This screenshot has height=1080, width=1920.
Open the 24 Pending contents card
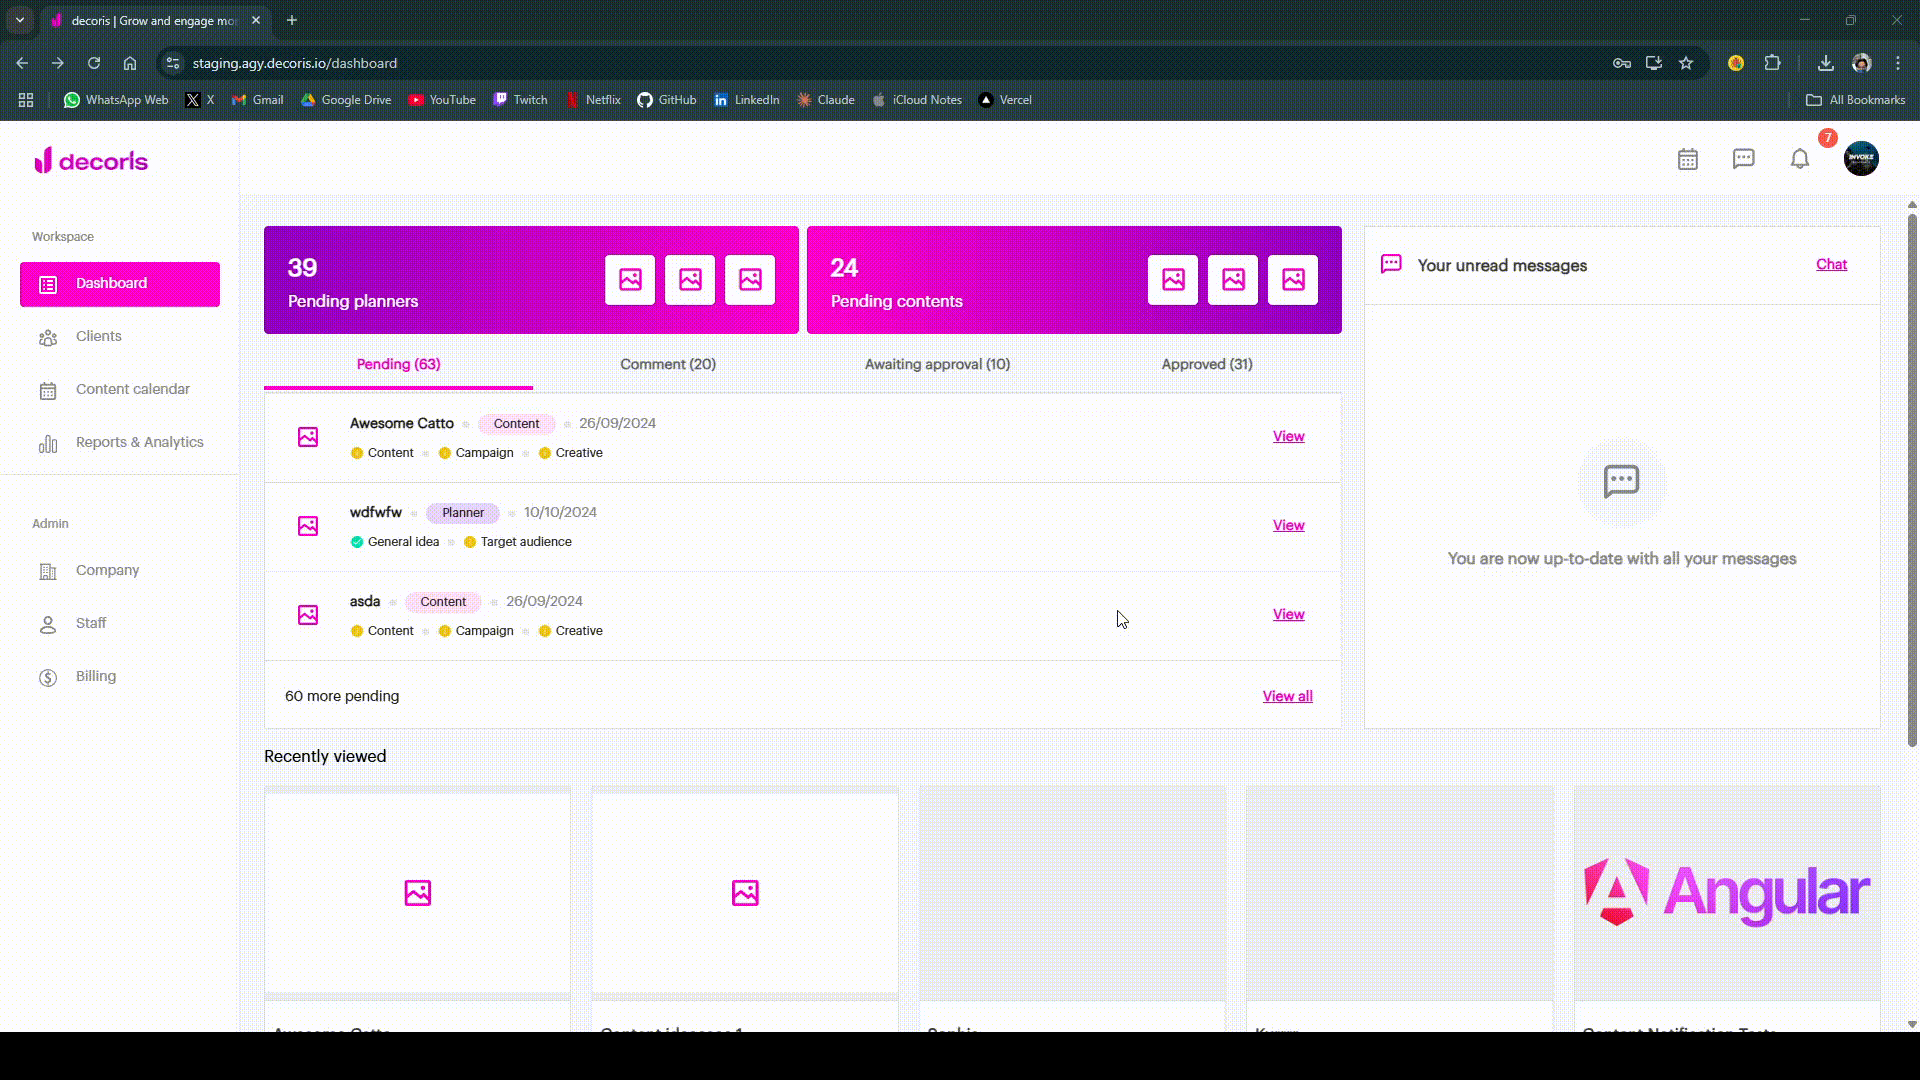(1074, 280)
